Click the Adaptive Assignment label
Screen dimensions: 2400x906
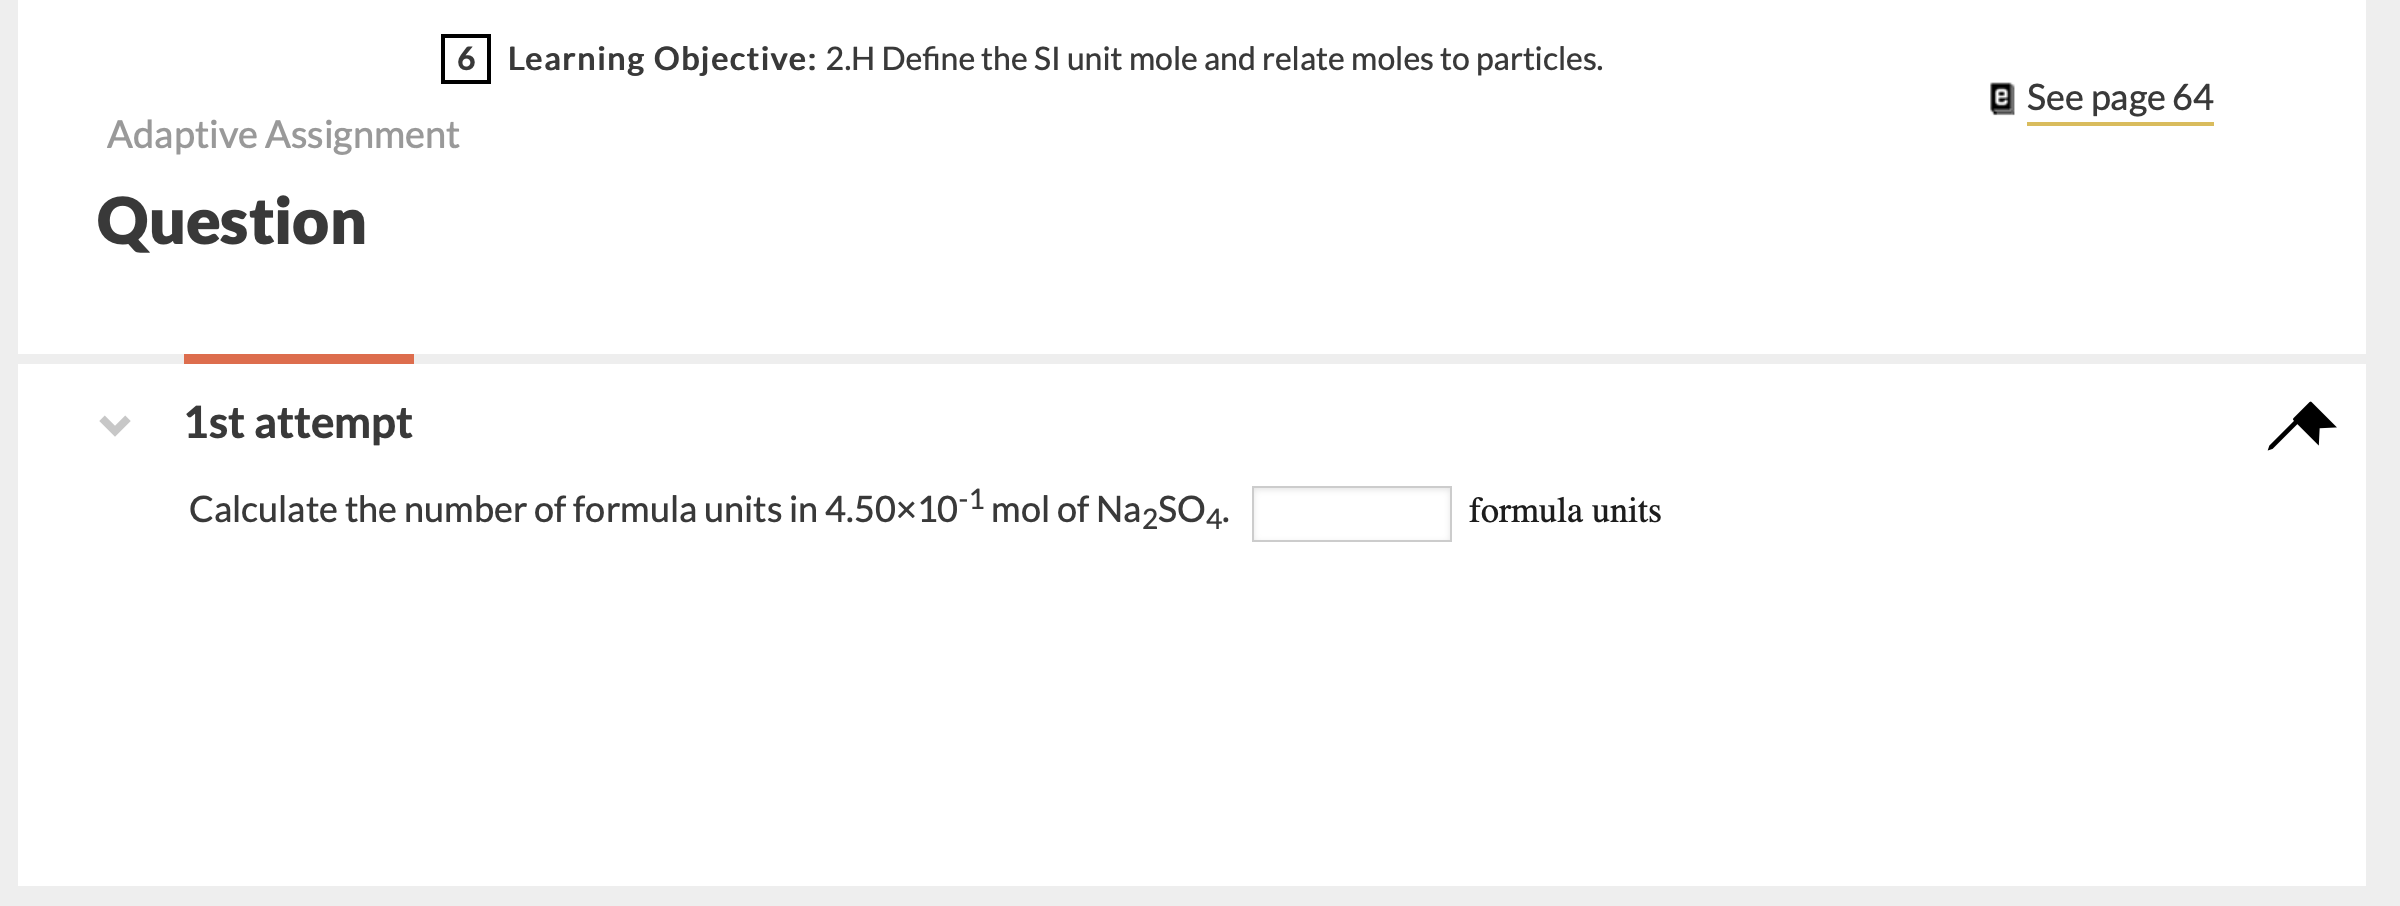[283, 135]
